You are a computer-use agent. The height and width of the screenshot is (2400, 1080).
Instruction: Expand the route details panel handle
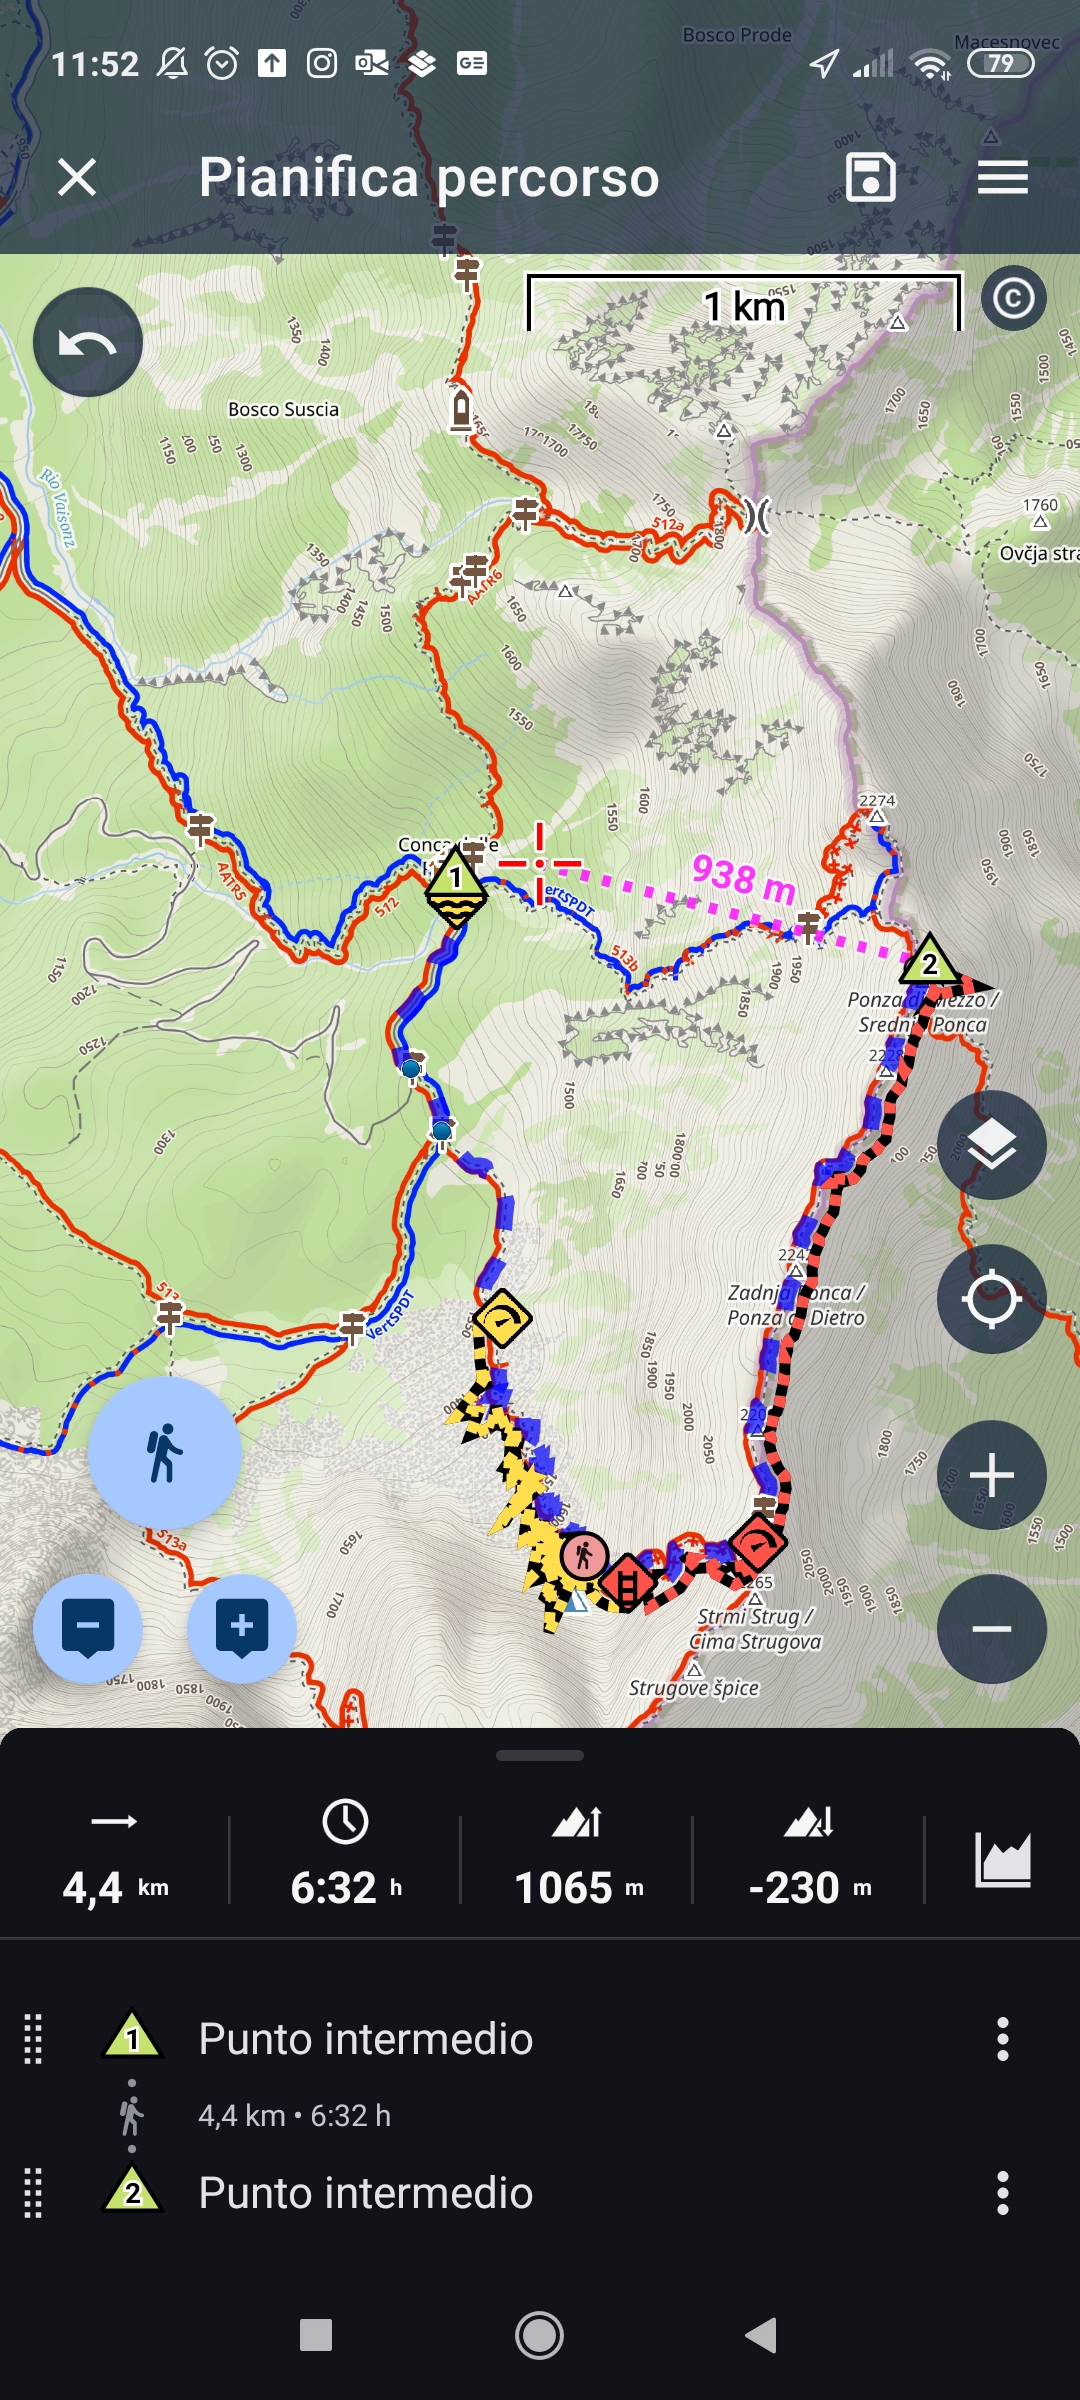point(540,1755)
